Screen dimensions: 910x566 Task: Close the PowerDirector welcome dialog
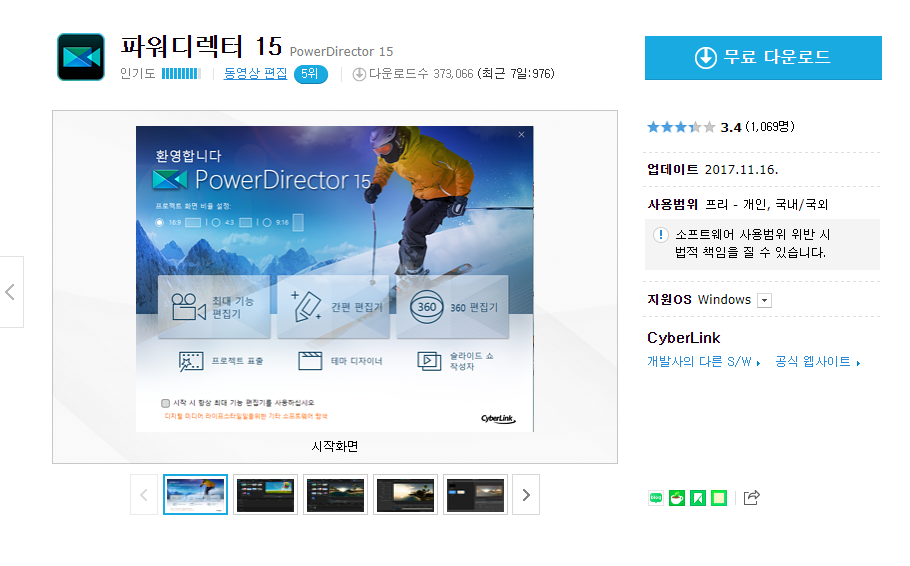521,135
